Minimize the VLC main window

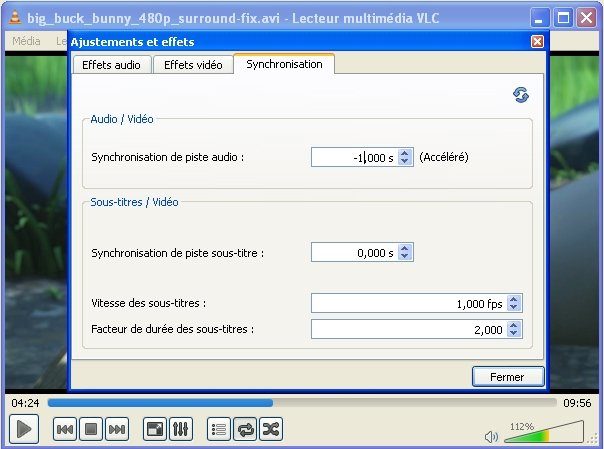(540, 18)
